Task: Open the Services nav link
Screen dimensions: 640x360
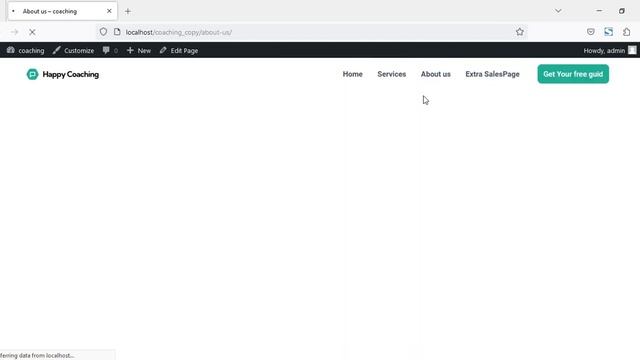Action: point(392,74)
